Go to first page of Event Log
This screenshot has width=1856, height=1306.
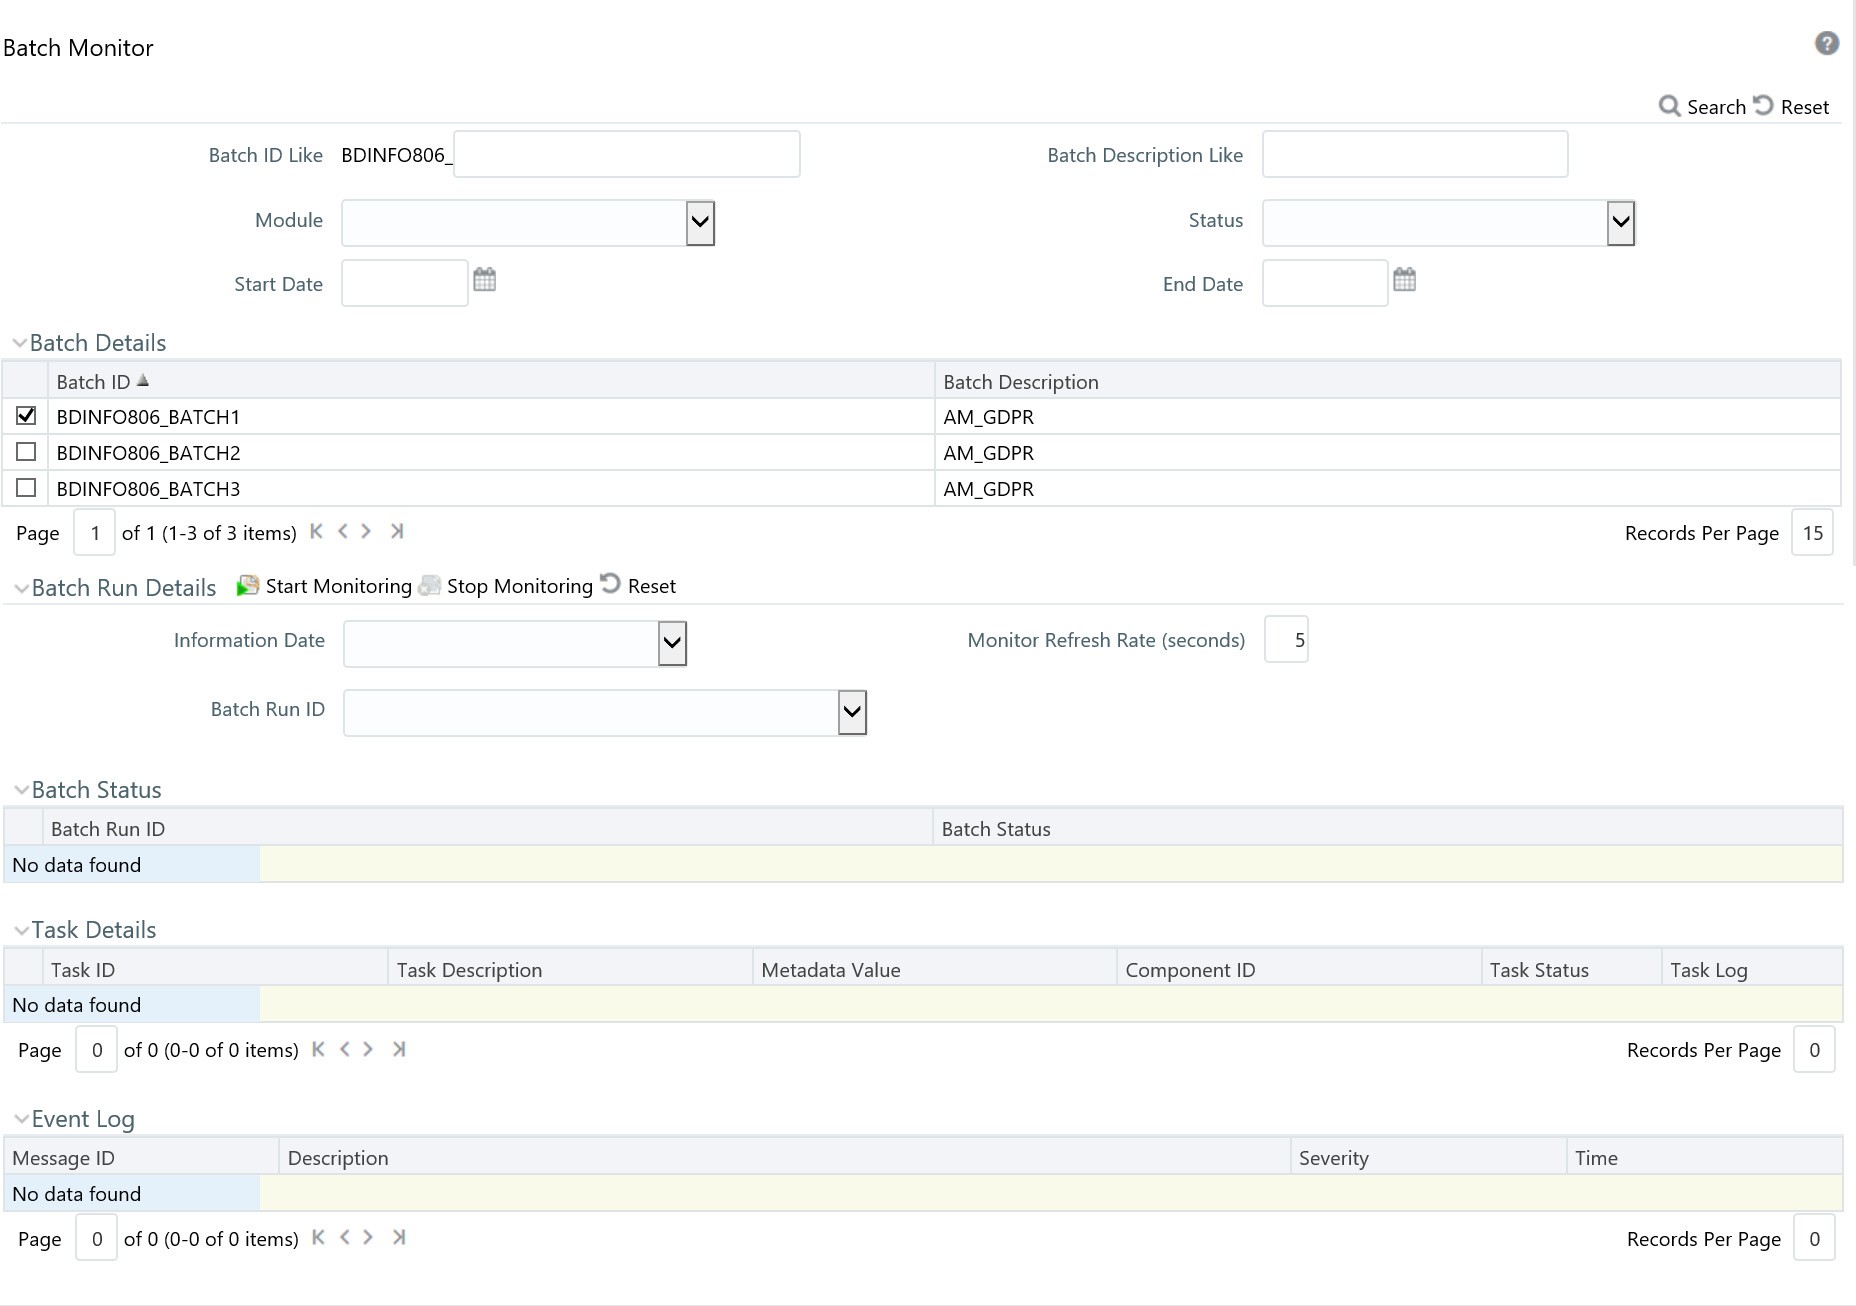pos(318,1237)
